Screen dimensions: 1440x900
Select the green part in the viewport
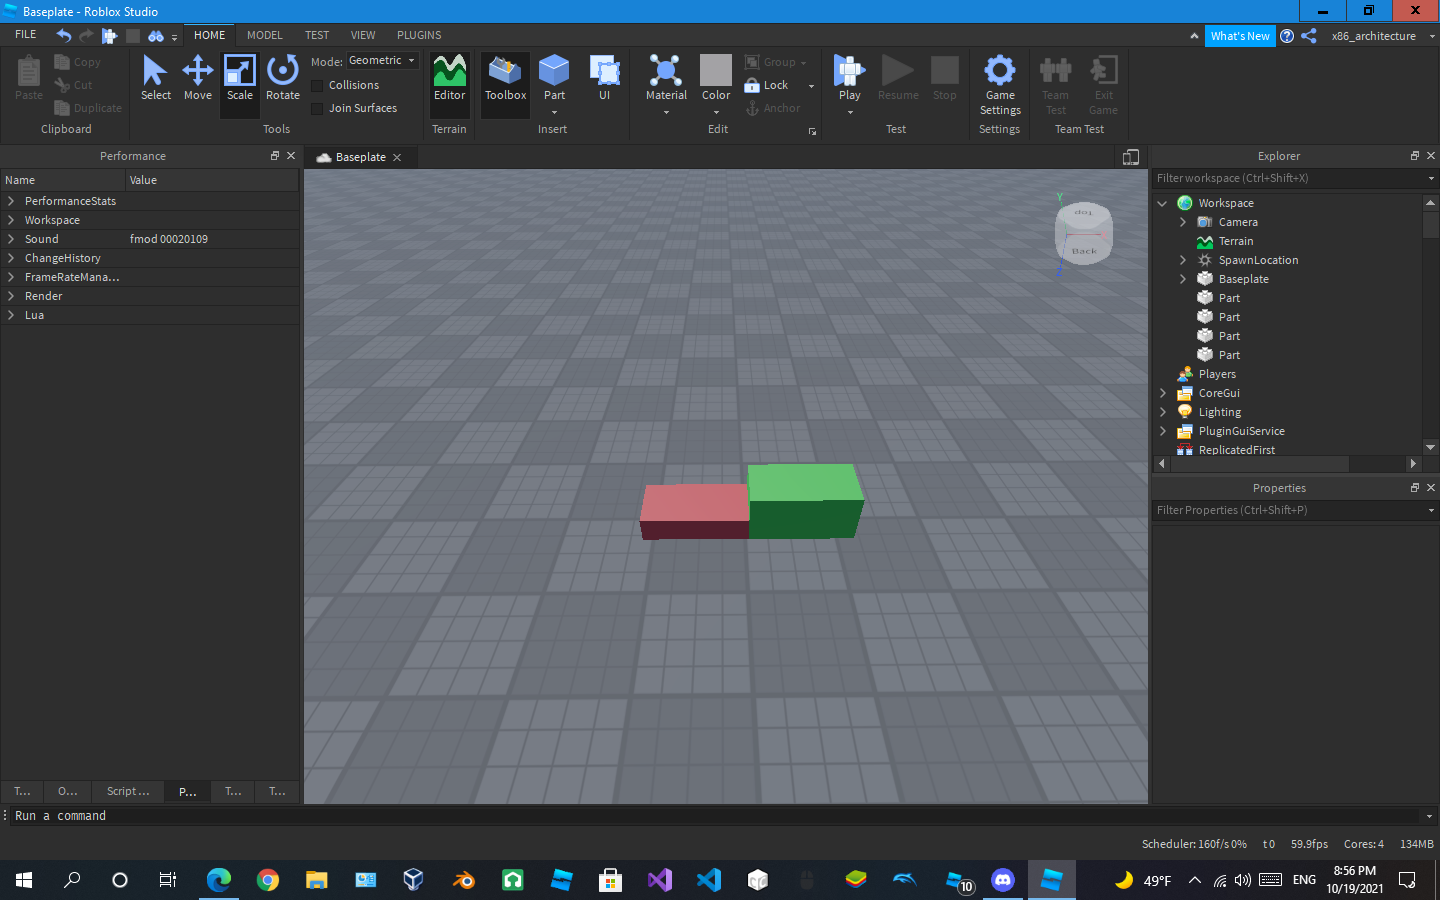point(805,500)
